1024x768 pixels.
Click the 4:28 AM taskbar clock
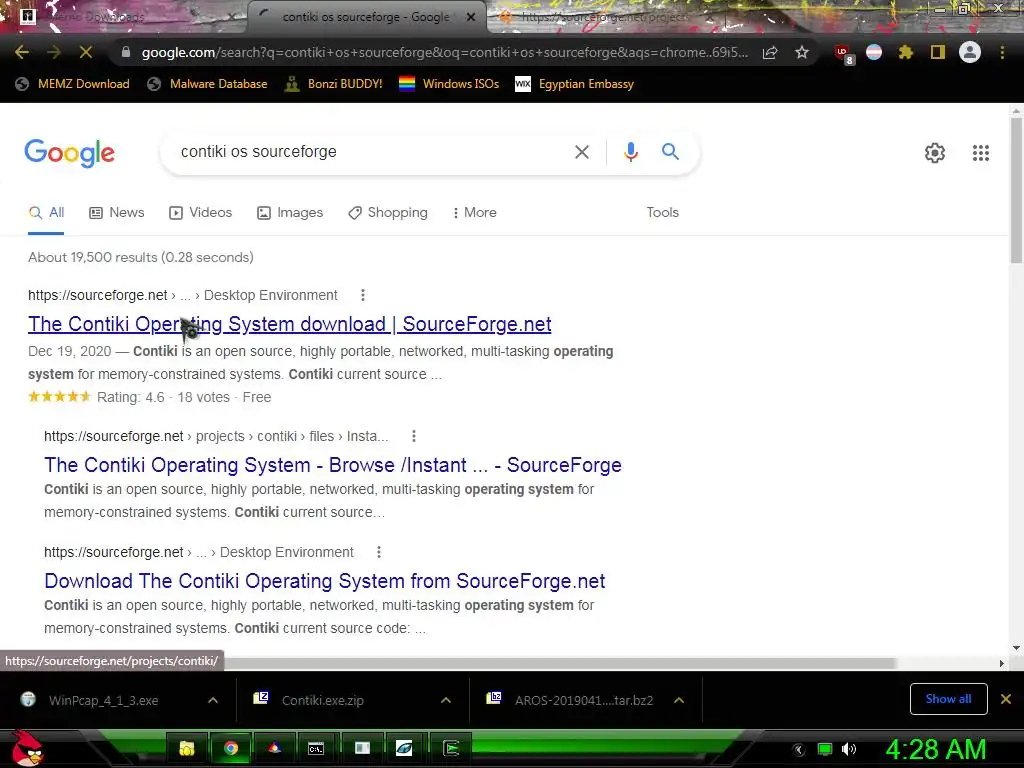[935, 749]
